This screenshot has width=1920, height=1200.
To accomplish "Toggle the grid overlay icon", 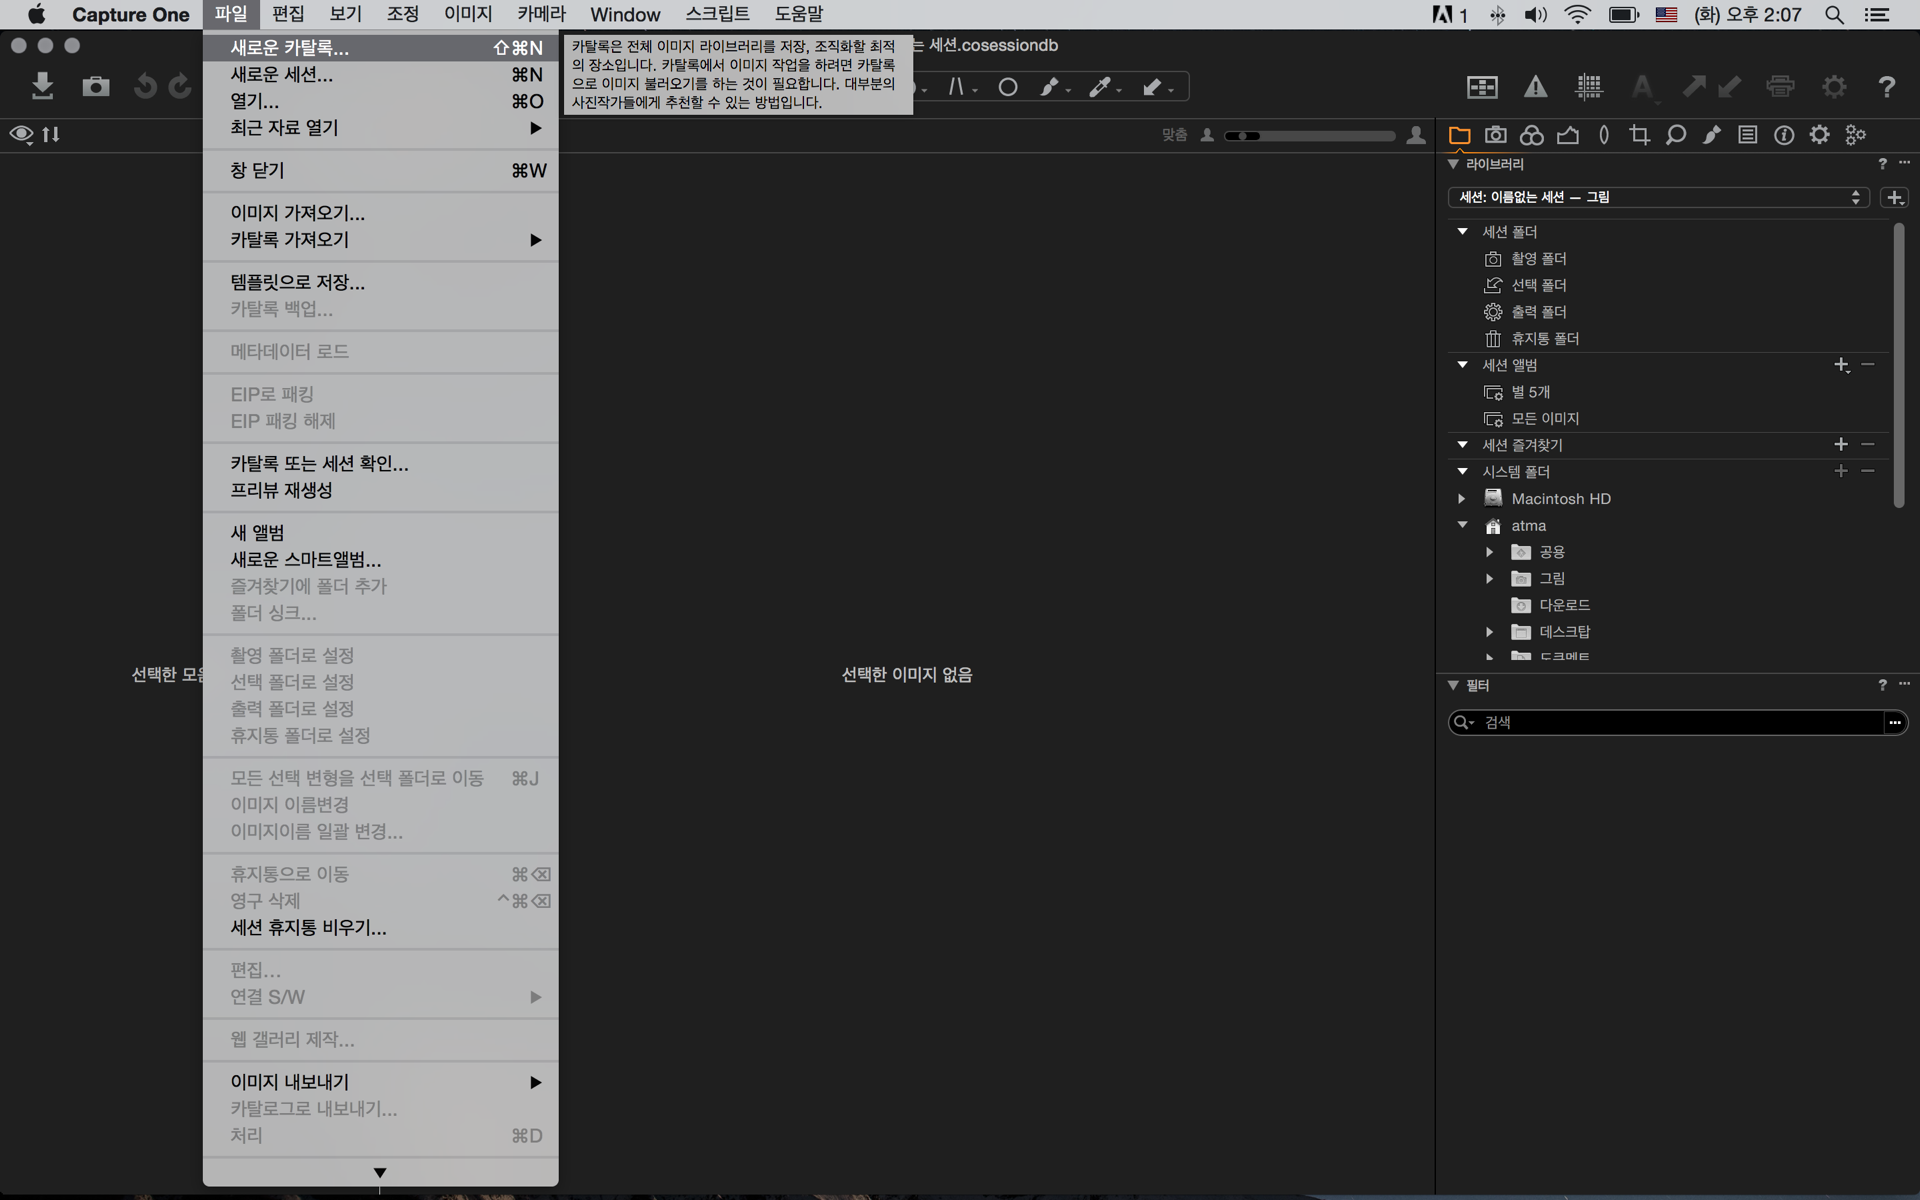I will (x=1588, y=87).
